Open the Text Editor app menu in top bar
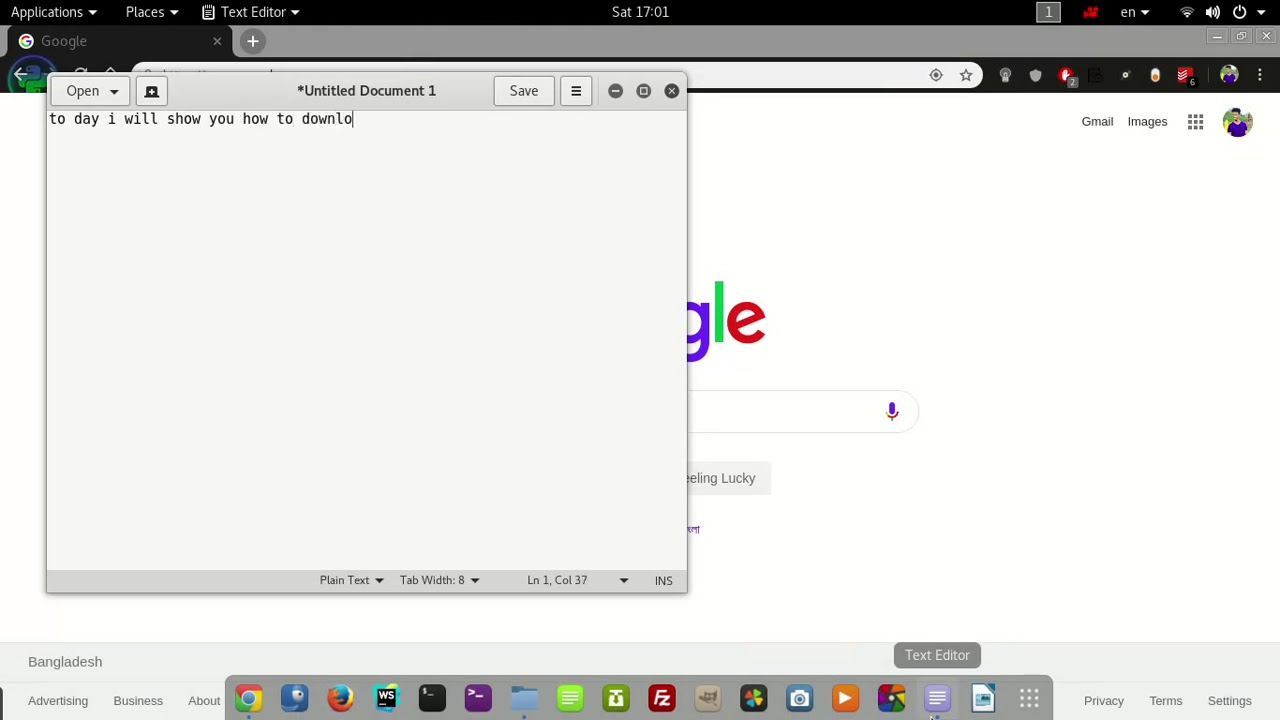The width and height of the screenshot is (1280, 720). 251,12
